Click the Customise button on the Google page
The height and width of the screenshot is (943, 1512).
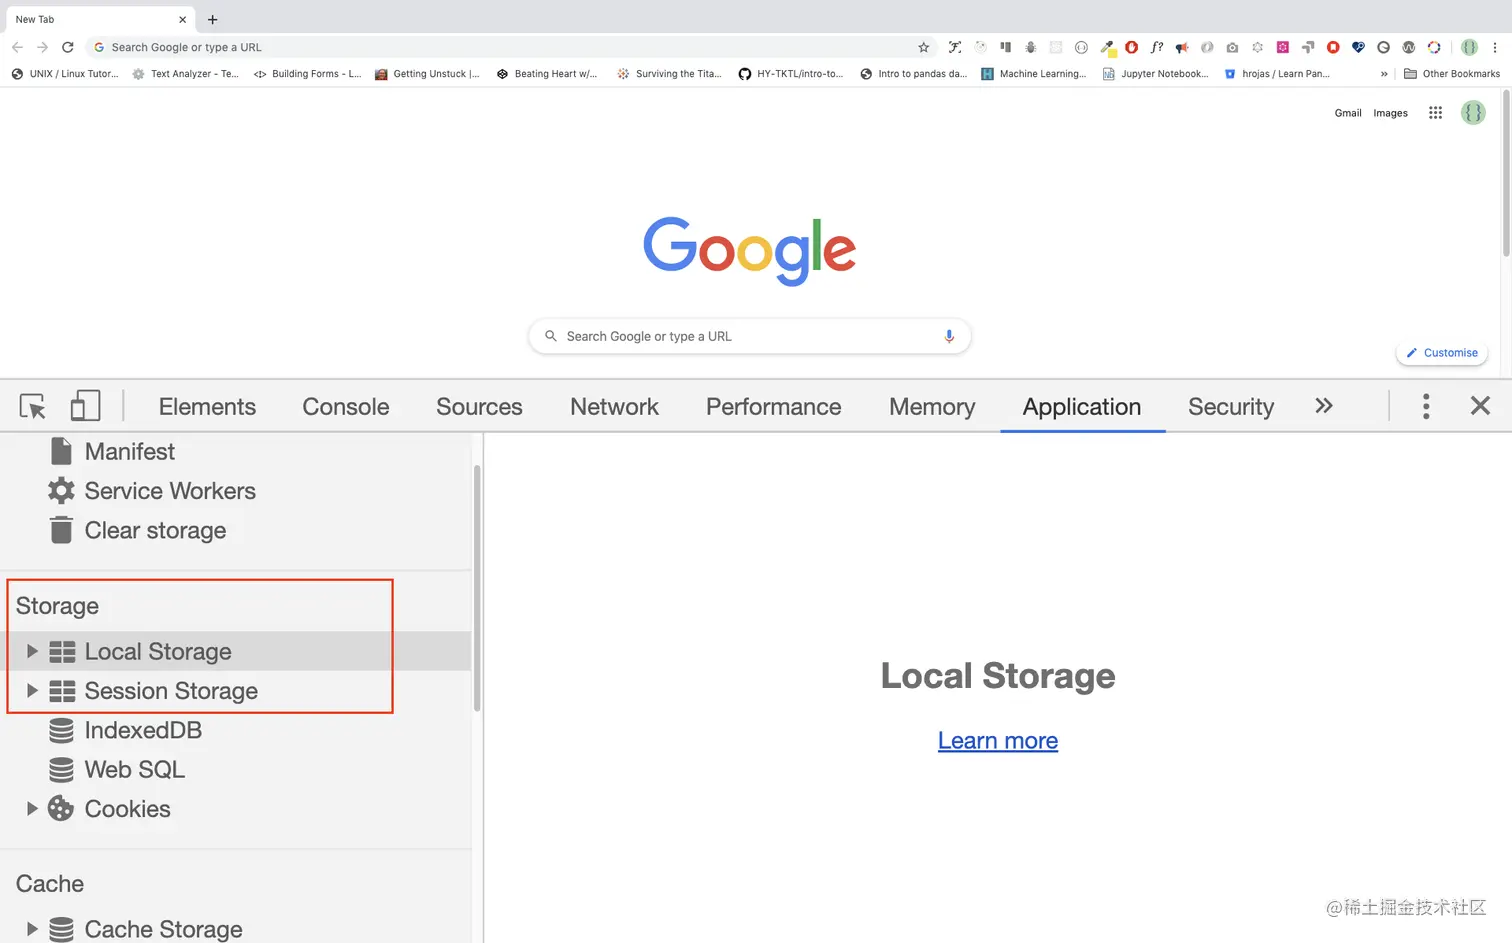1441,352
